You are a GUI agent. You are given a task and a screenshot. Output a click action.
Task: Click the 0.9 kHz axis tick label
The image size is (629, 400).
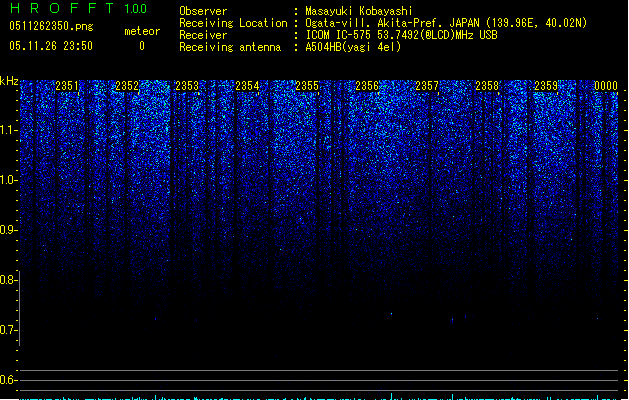pos(8,230)
